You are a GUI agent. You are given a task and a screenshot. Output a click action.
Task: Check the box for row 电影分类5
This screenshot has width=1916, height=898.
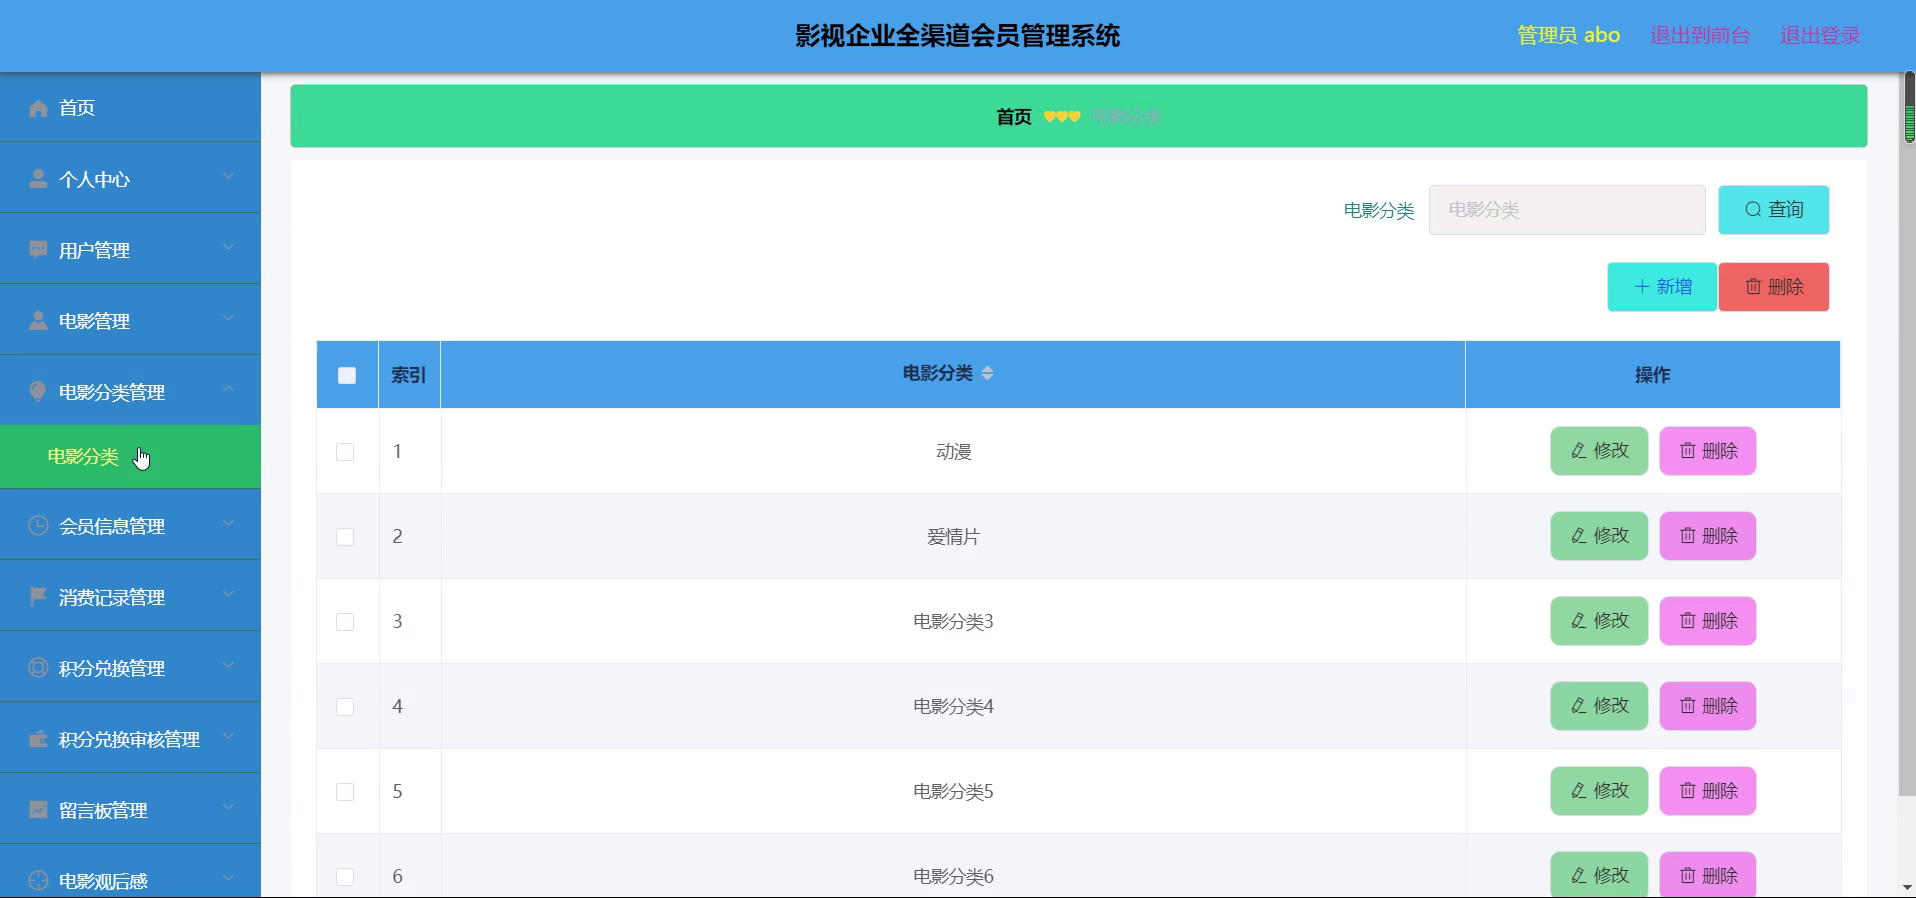(x=345, y=792)
